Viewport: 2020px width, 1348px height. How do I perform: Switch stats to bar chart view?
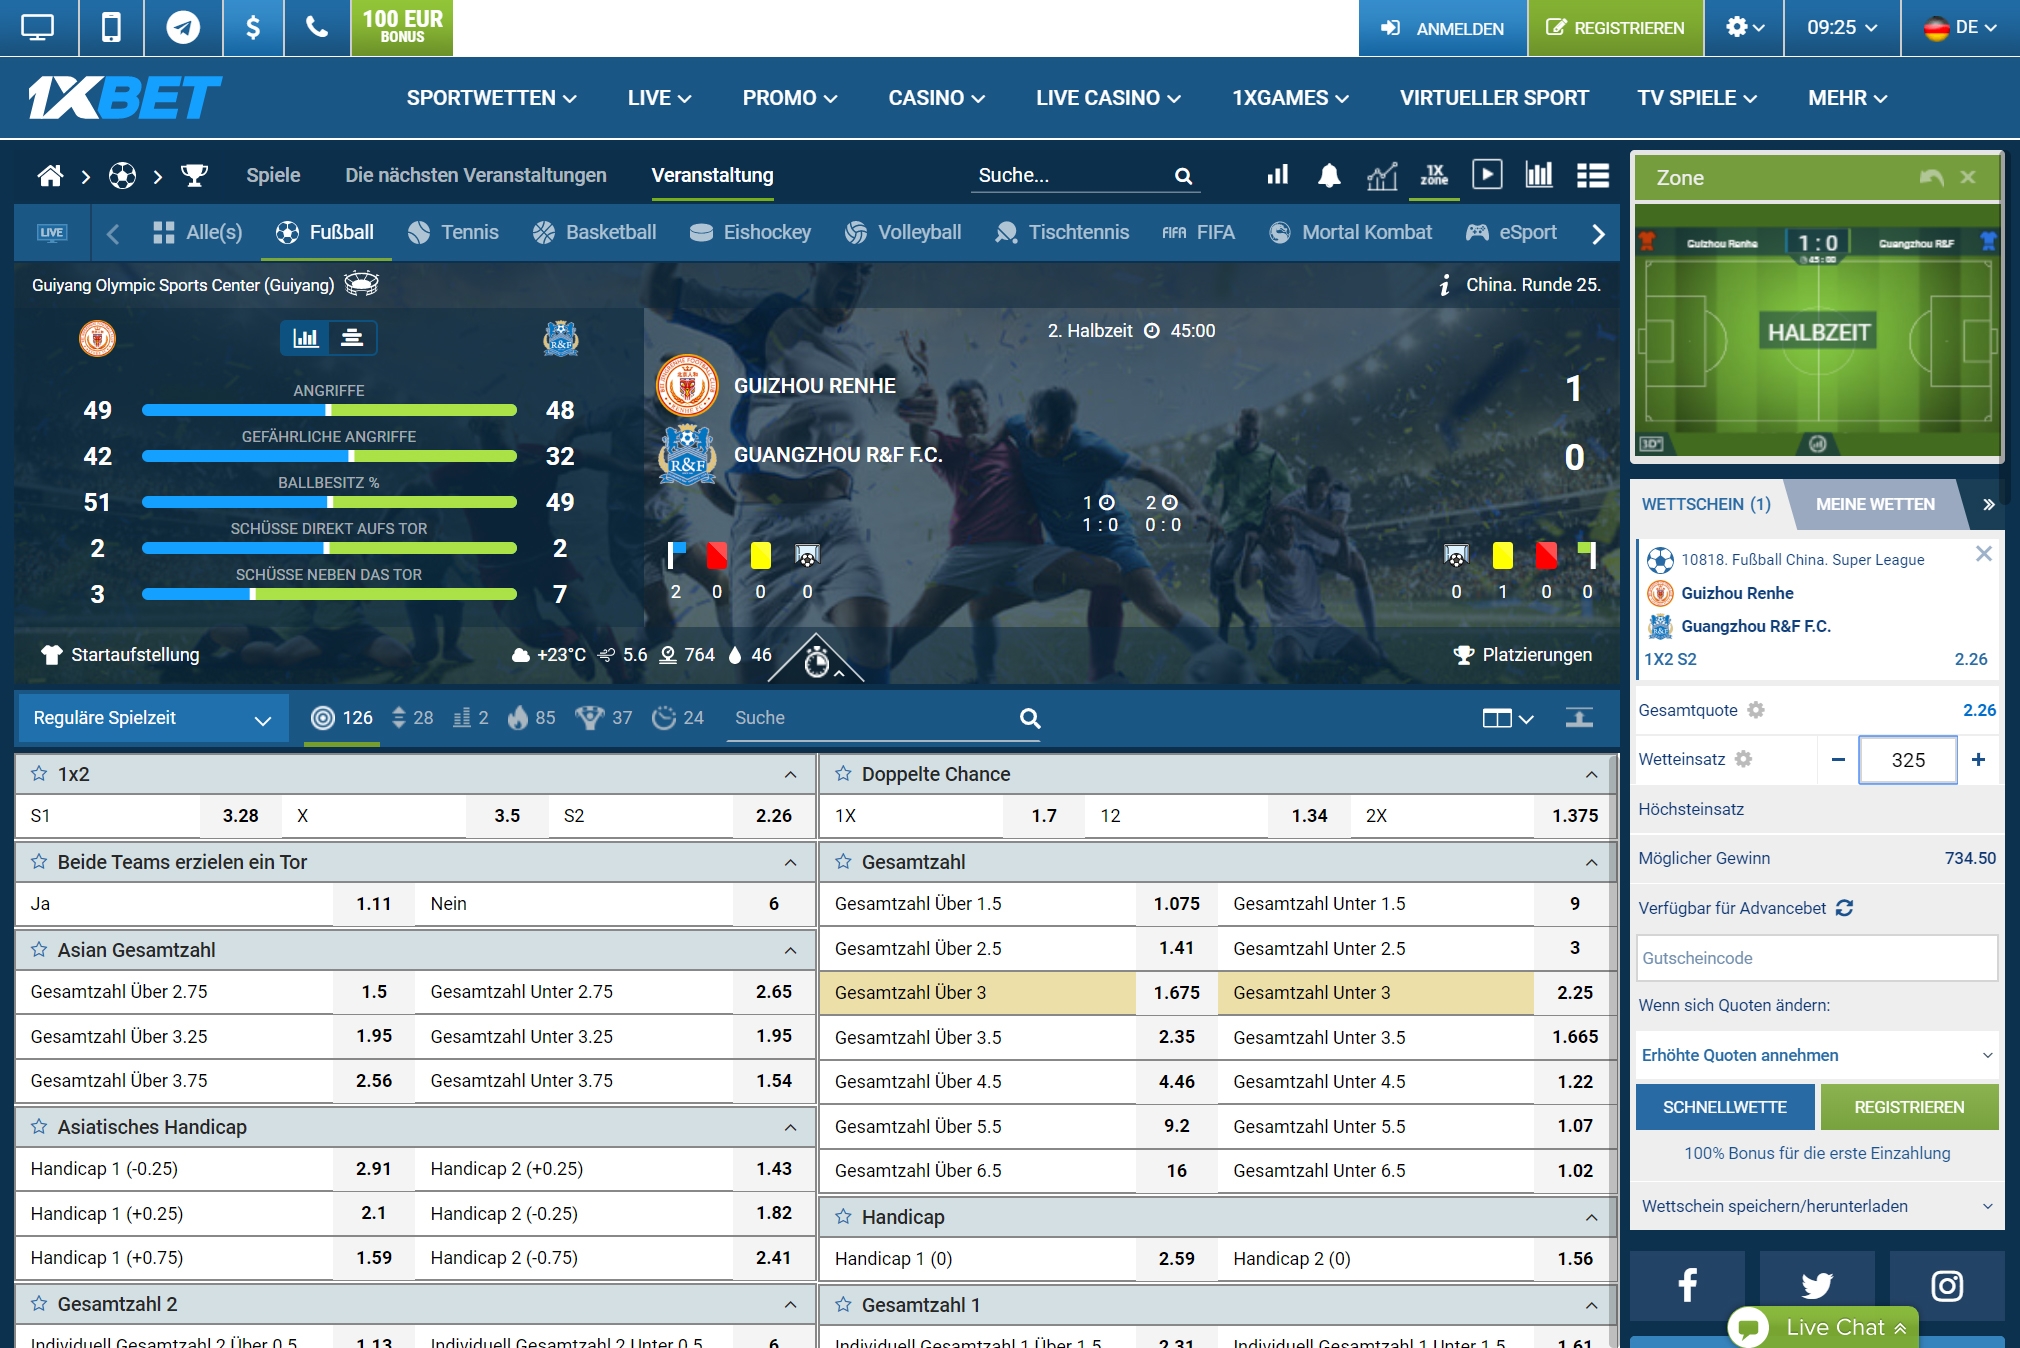pos(305,338)
